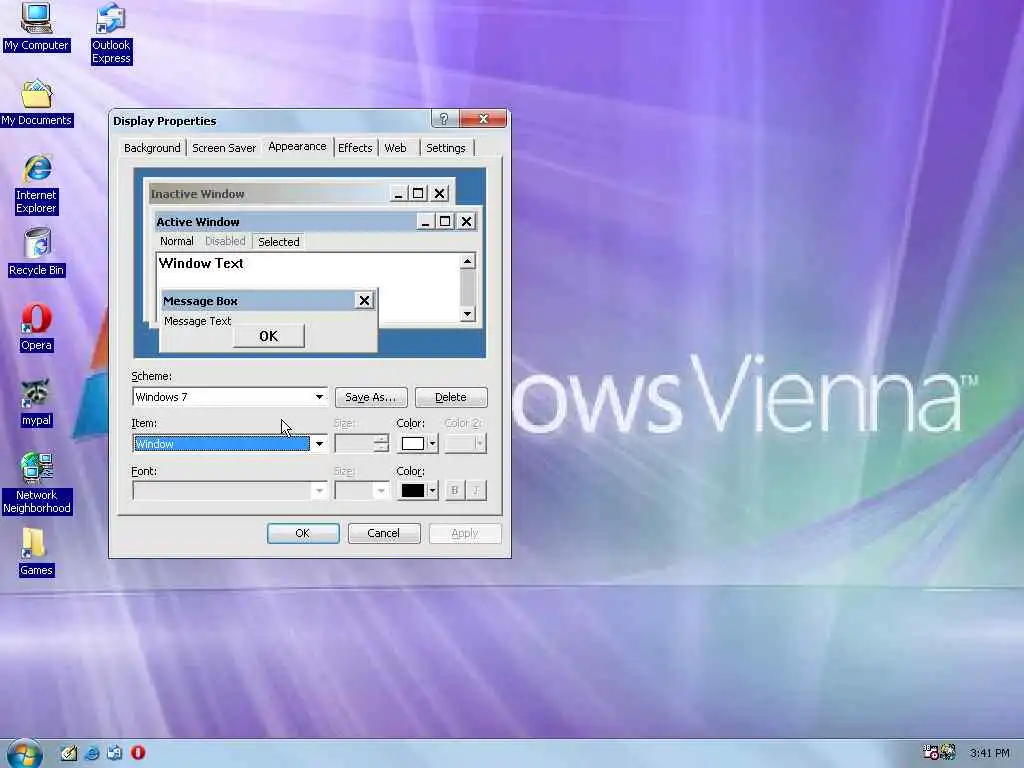Open Recycle Bin icon
1024x768 pixels.
tap(37, 252)
